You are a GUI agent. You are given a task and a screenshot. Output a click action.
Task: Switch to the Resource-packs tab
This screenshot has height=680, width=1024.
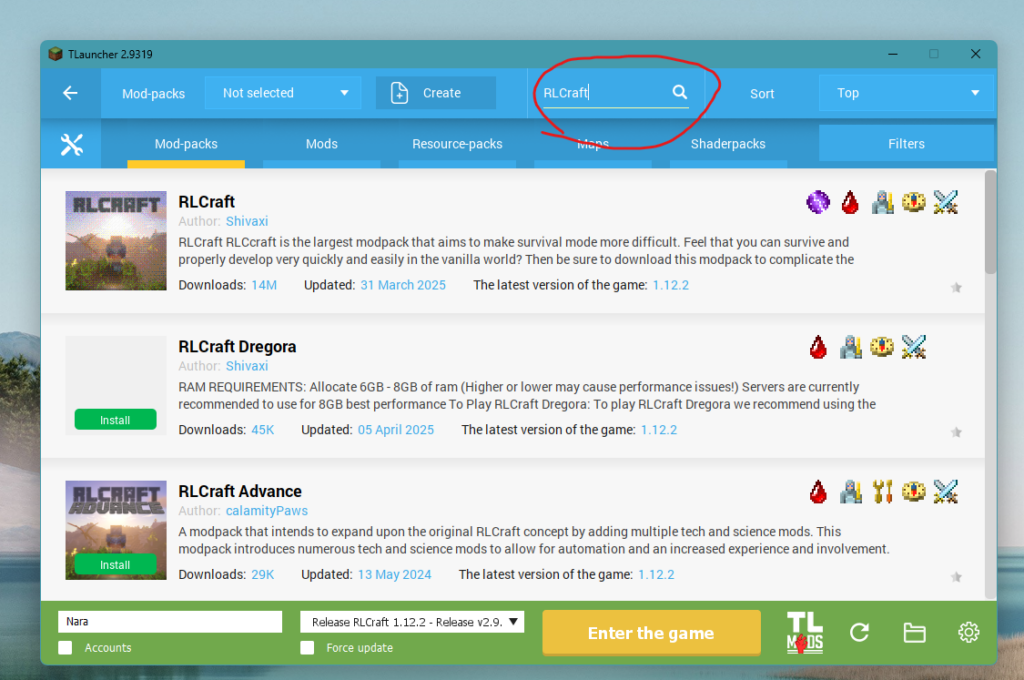(457, 144)
